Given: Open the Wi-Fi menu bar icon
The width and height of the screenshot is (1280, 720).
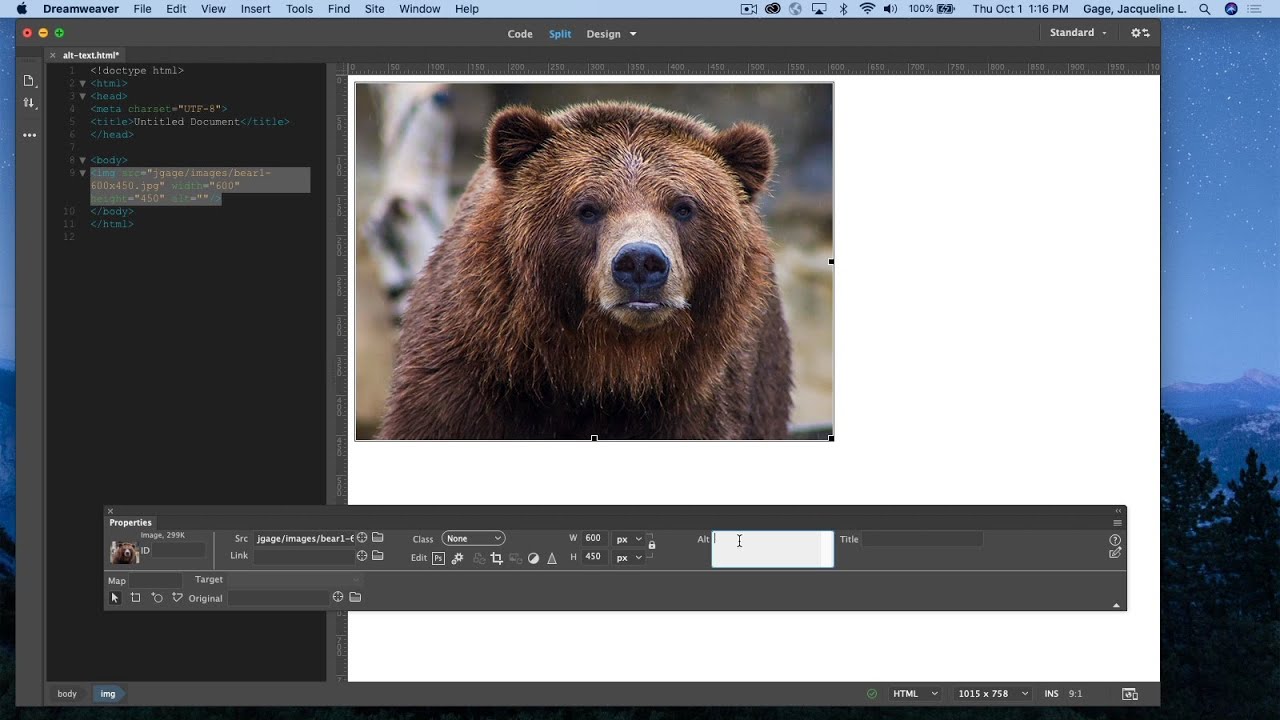Looking at the screenshot, I should (867, 9).
